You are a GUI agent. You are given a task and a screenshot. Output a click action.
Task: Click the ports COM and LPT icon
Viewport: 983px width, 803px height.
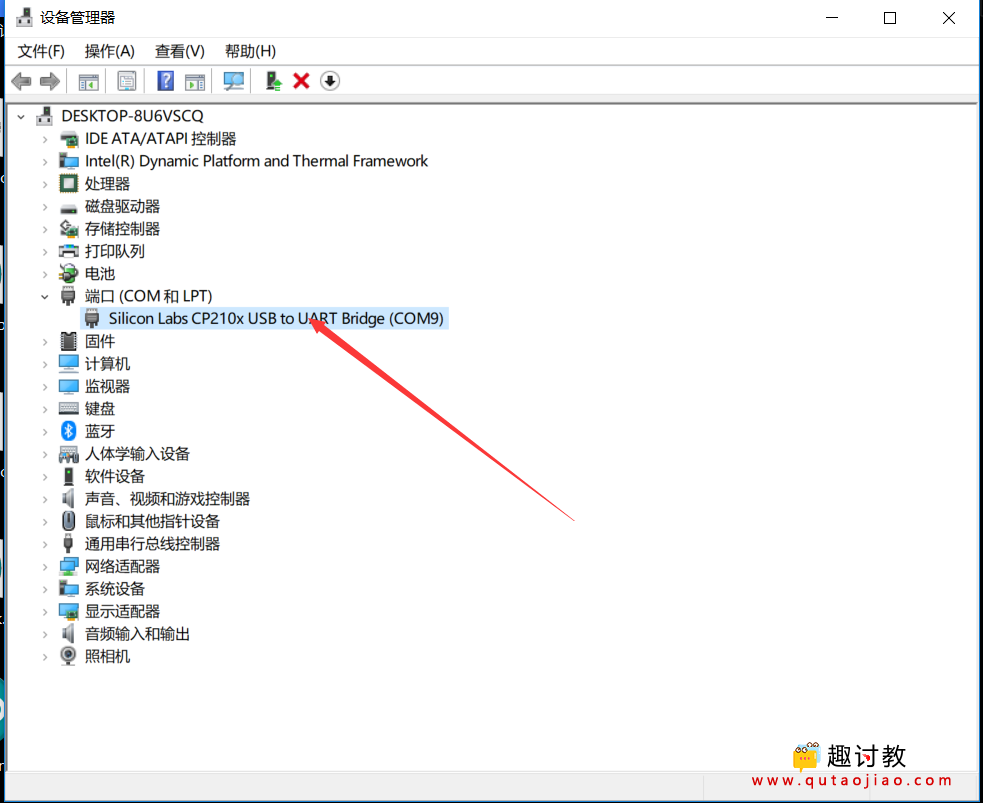[68, 296]
